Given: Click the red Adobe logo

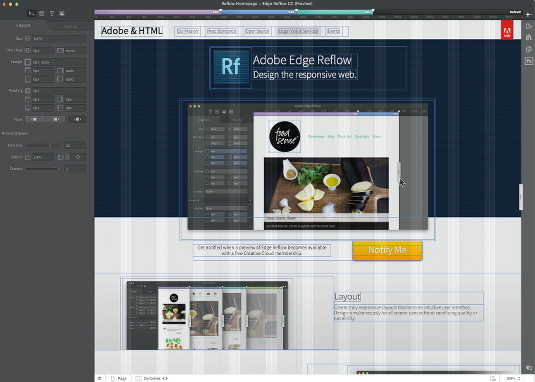Looking at the screenshot, I should 507,30.
